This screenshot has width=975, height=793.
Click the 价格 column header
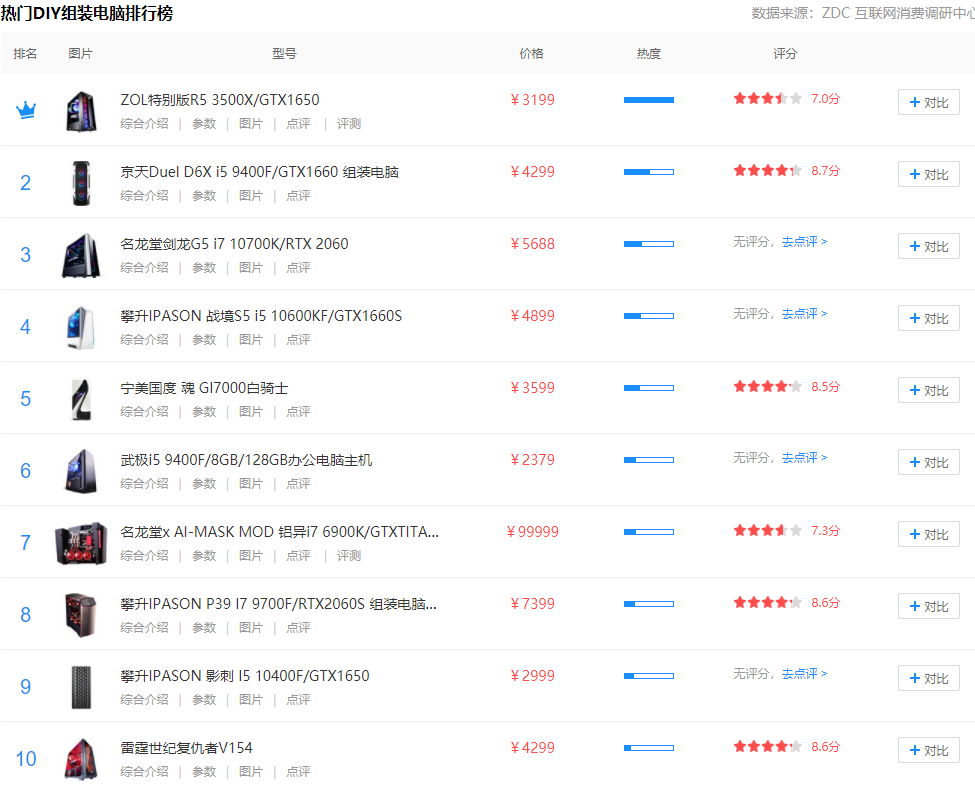[532, 54]
